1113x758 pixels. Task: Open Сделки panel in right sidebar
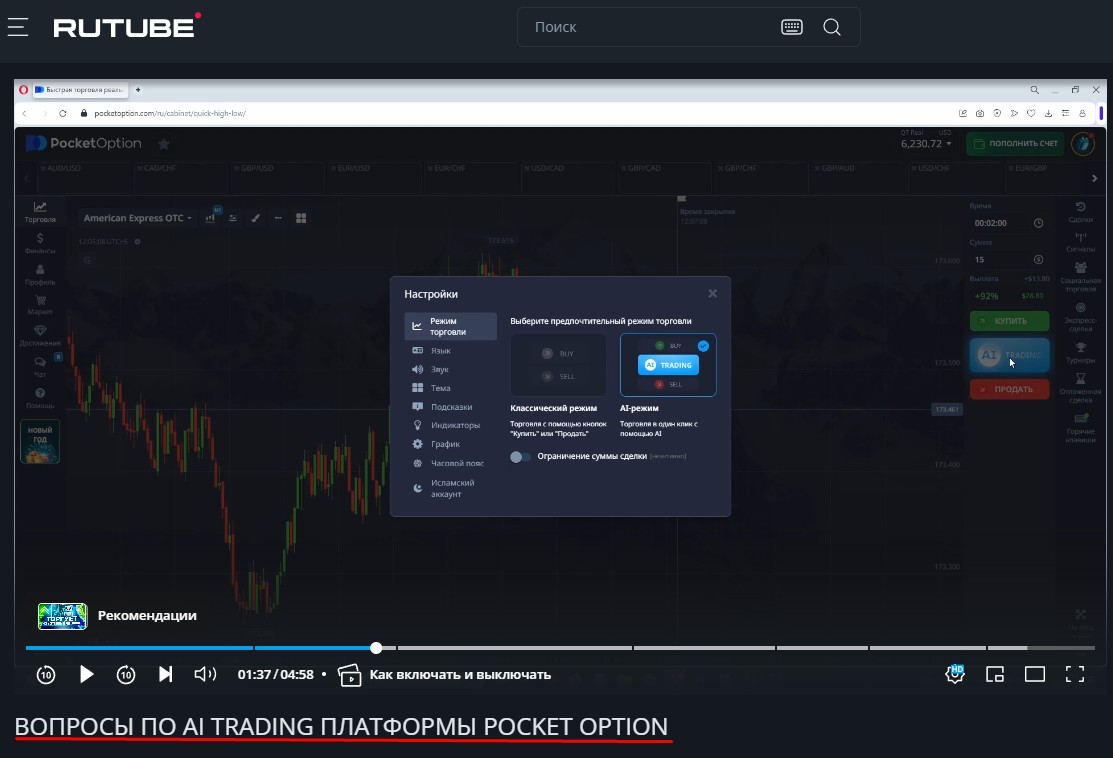1080,212
